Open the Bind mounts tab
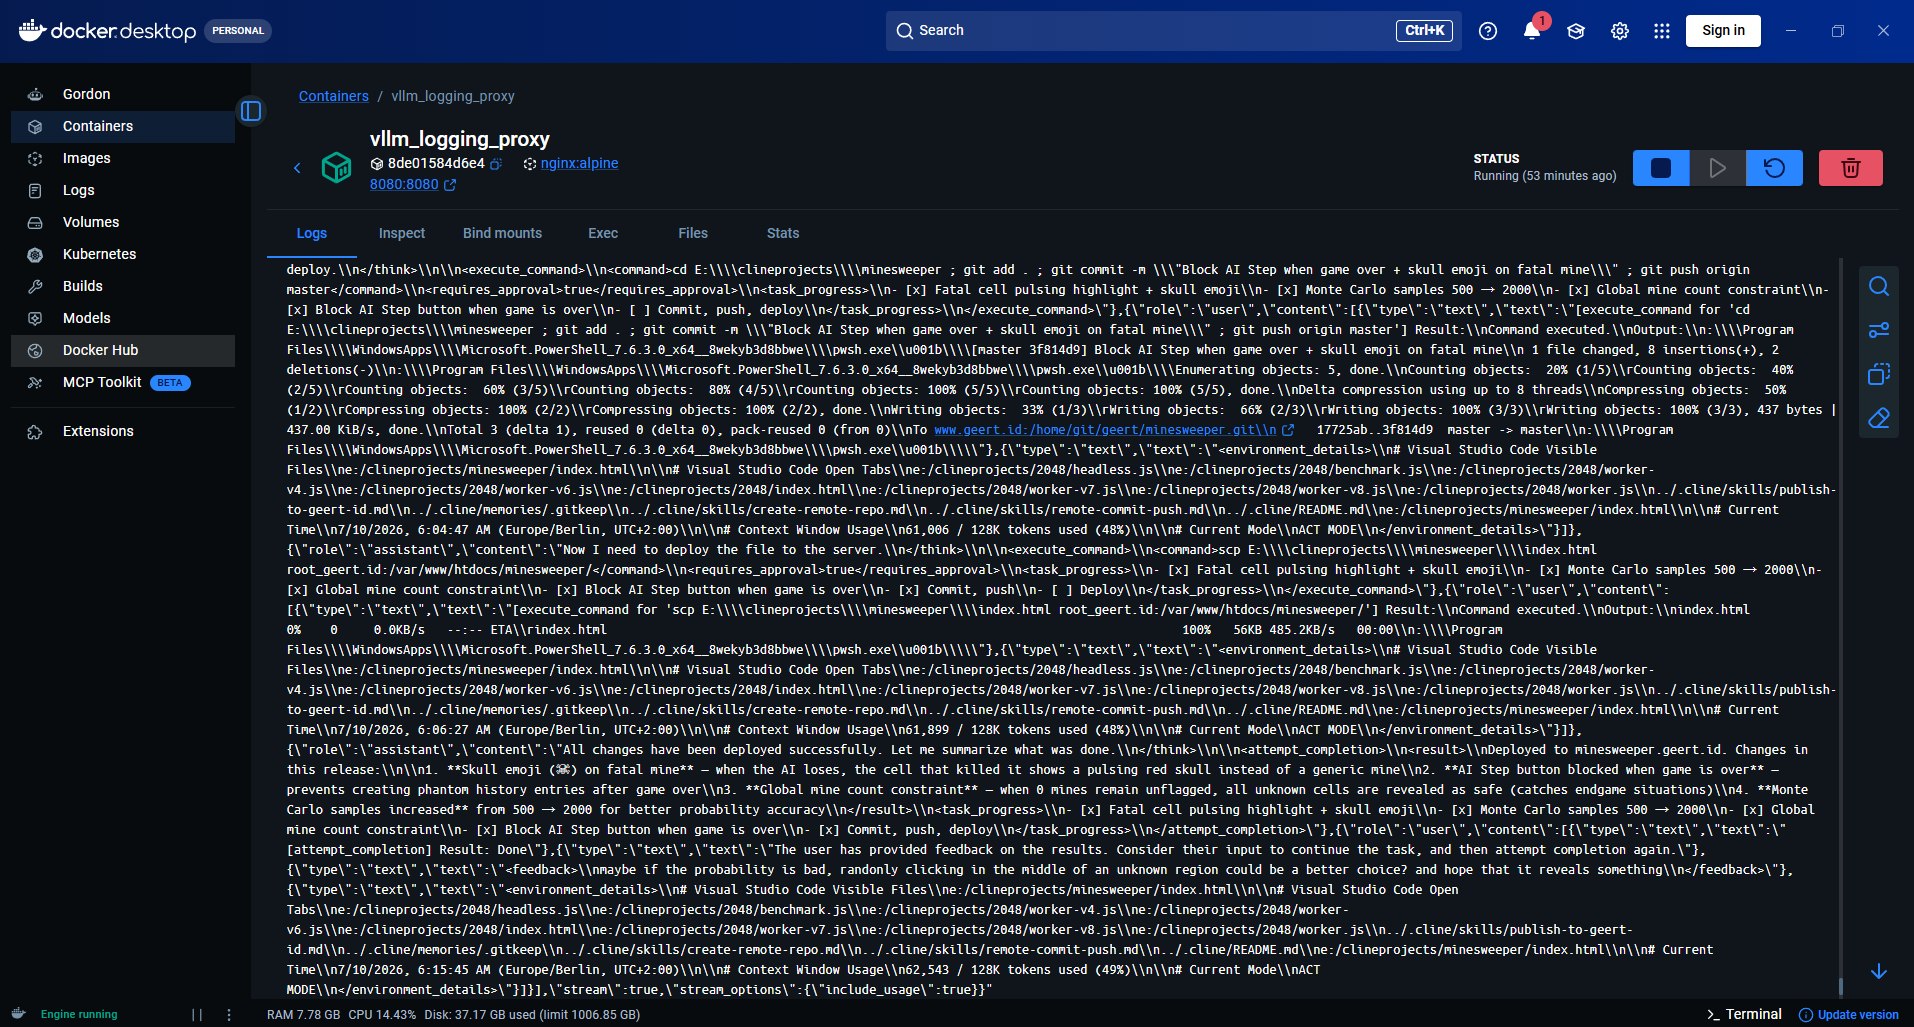 (x=502, y=233)
